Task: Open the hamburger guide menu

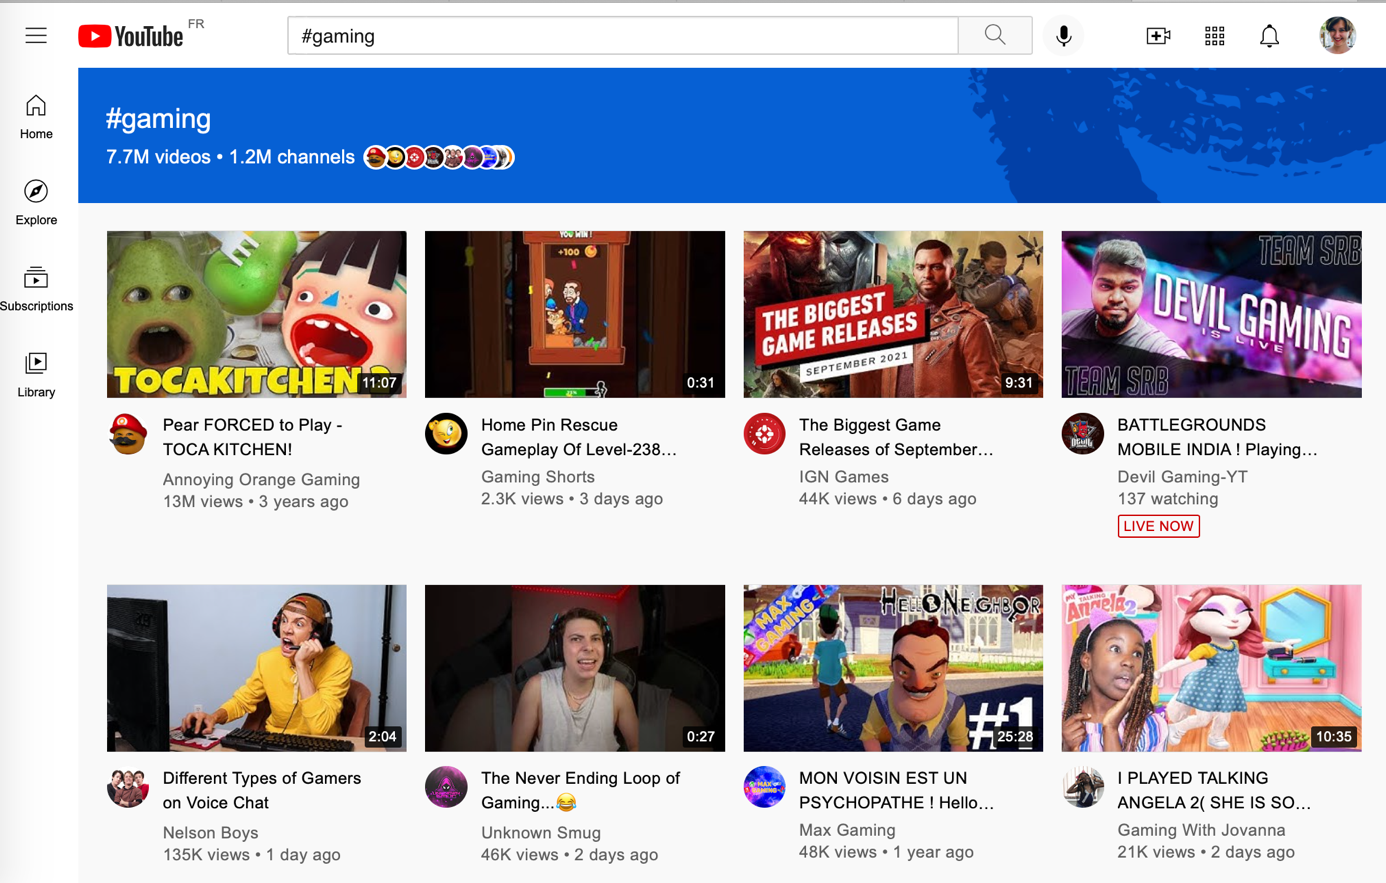Action: 36,36
